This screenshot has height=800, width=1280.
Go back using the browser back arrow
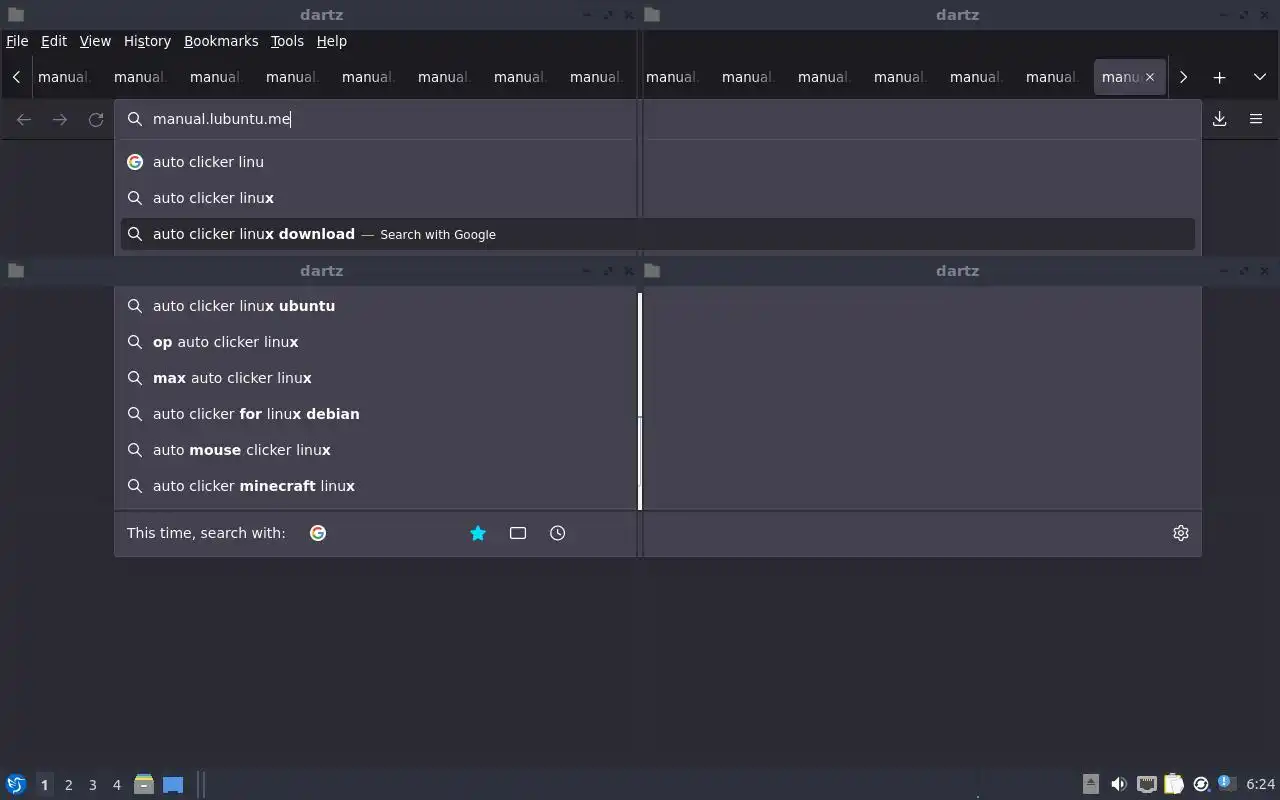pyautogui.click(x=24, y=119)
